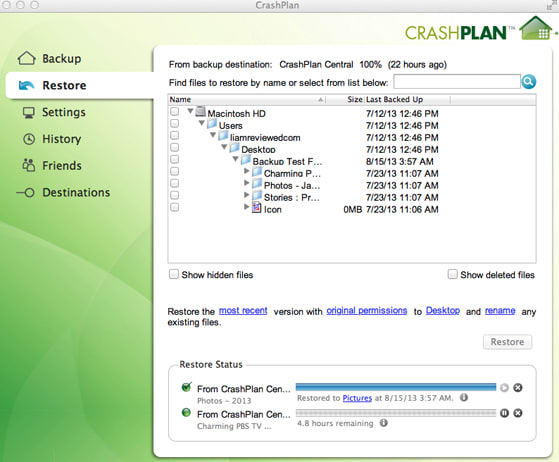Screen dimensions: 559x462
Task: Collapse the Users folder node
Action: point(202,123)
